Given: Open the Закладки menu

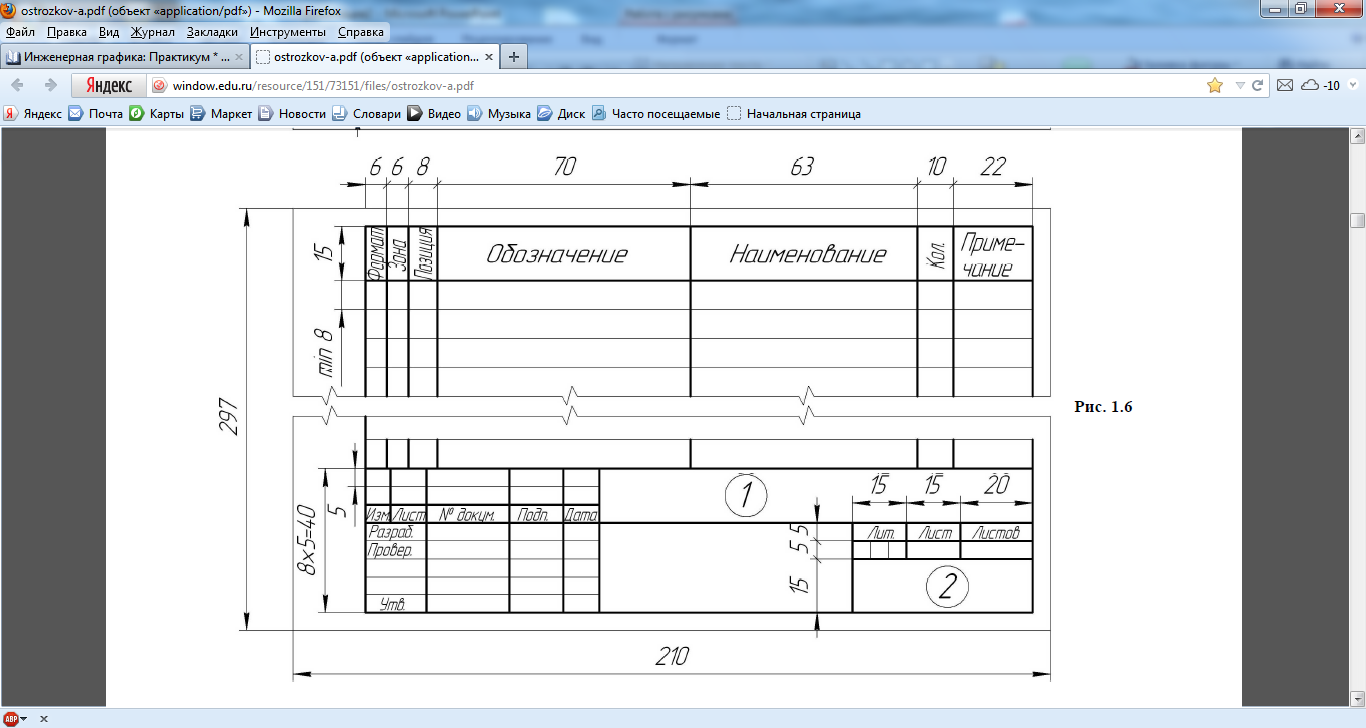Looking at the screenshot, I should 212,32.
